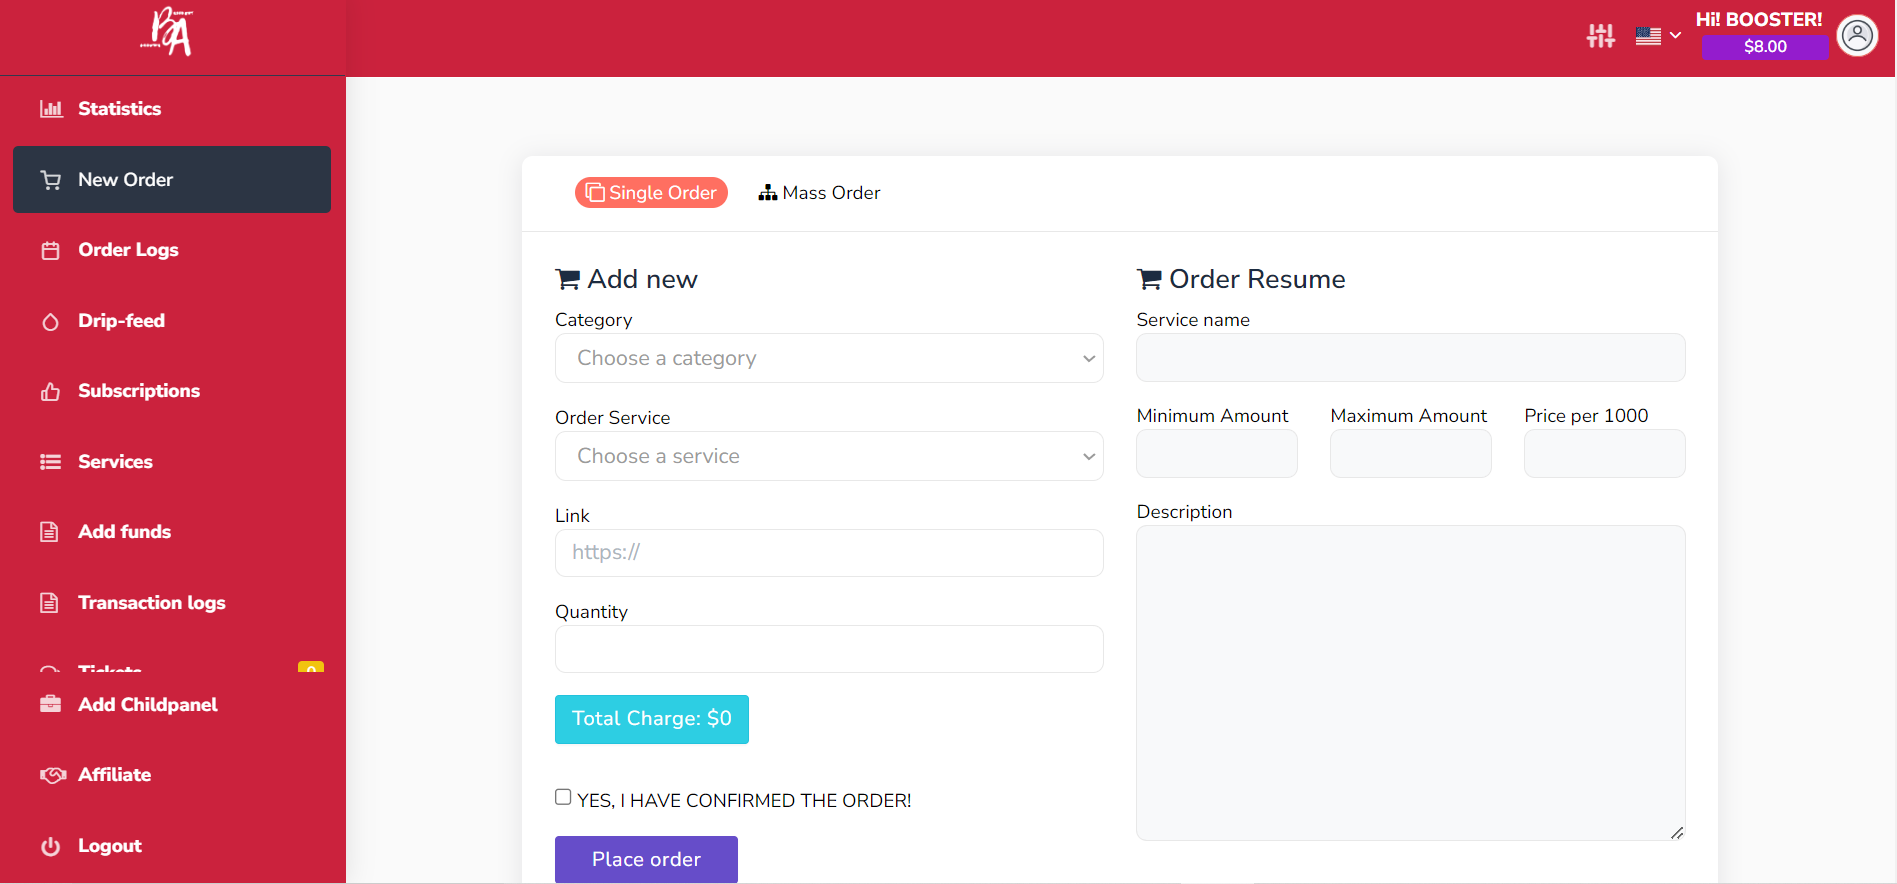Open the user profile avatar icon
1897x884 pixels.
(1857, 36)
